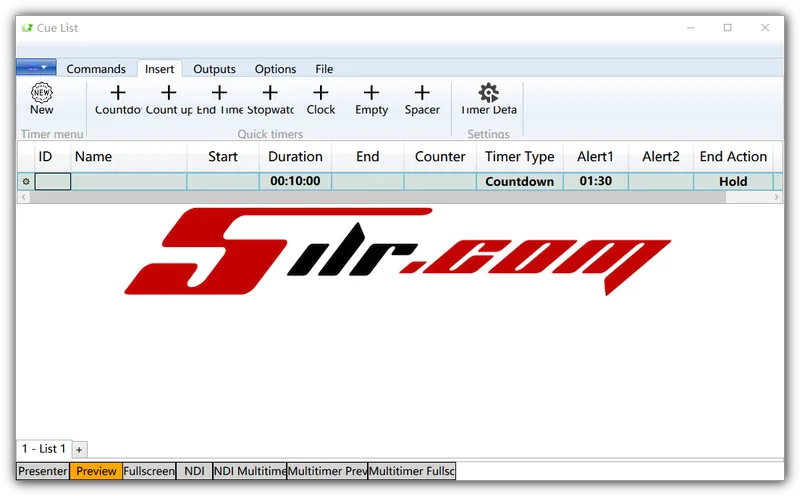The image size is (800, 496).
Task: Click the Fullscreen output button
Action: (149, 471)
